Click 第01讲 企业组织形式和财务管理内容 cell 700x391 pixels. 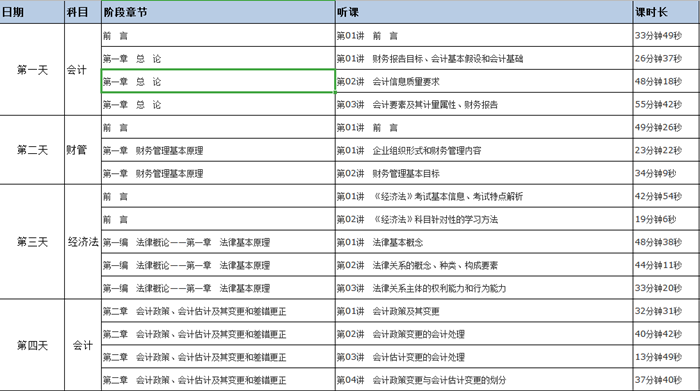(484, 150)
